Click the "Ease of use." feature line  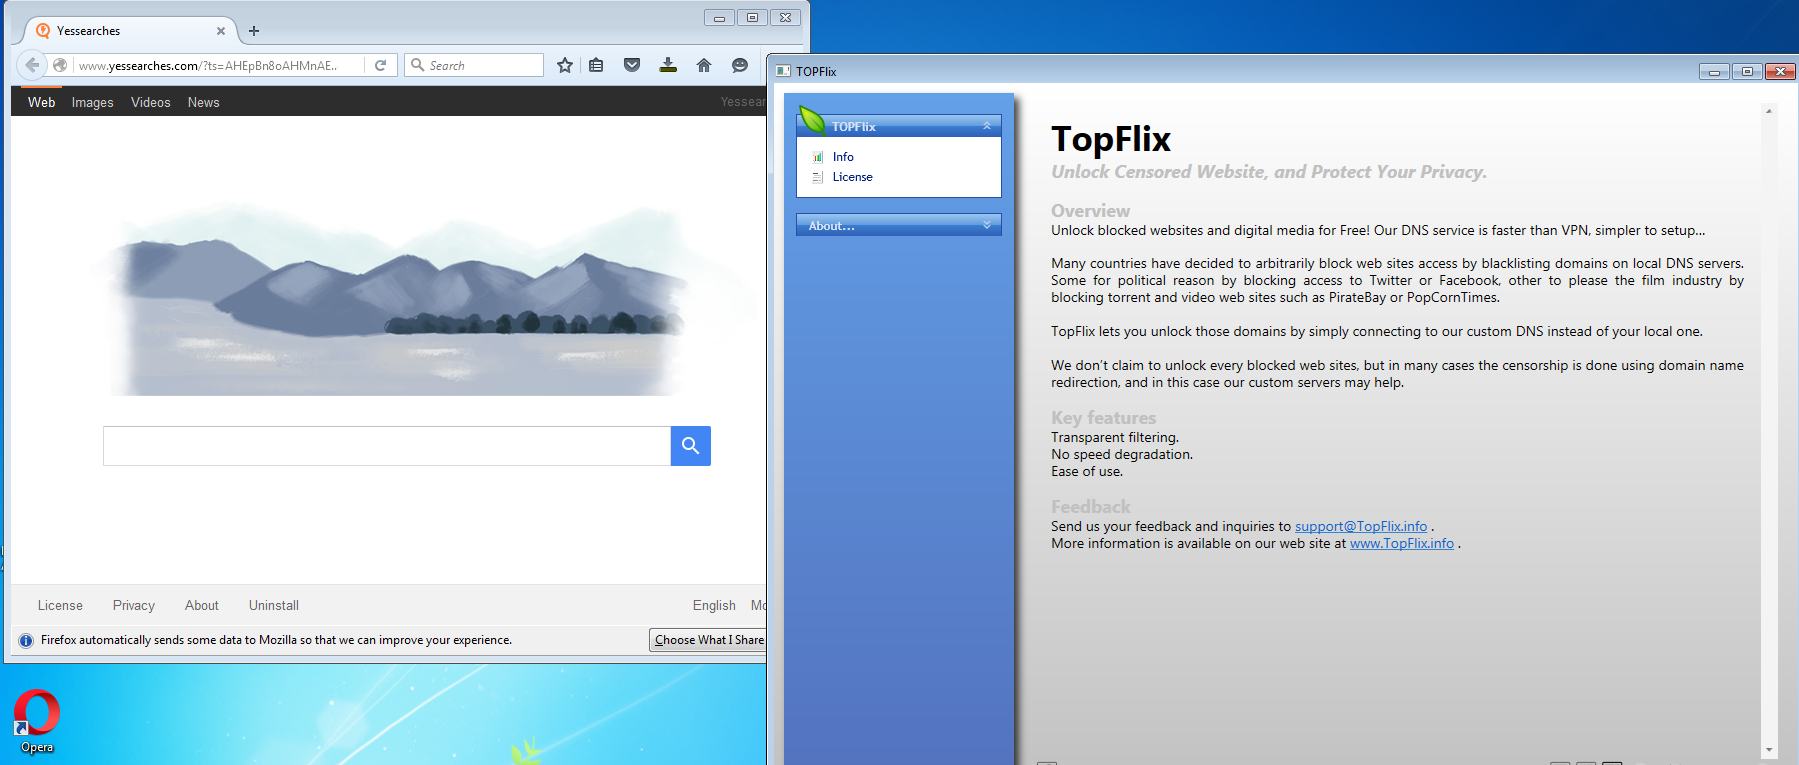pyautogui.click(x=1087, y=471)
